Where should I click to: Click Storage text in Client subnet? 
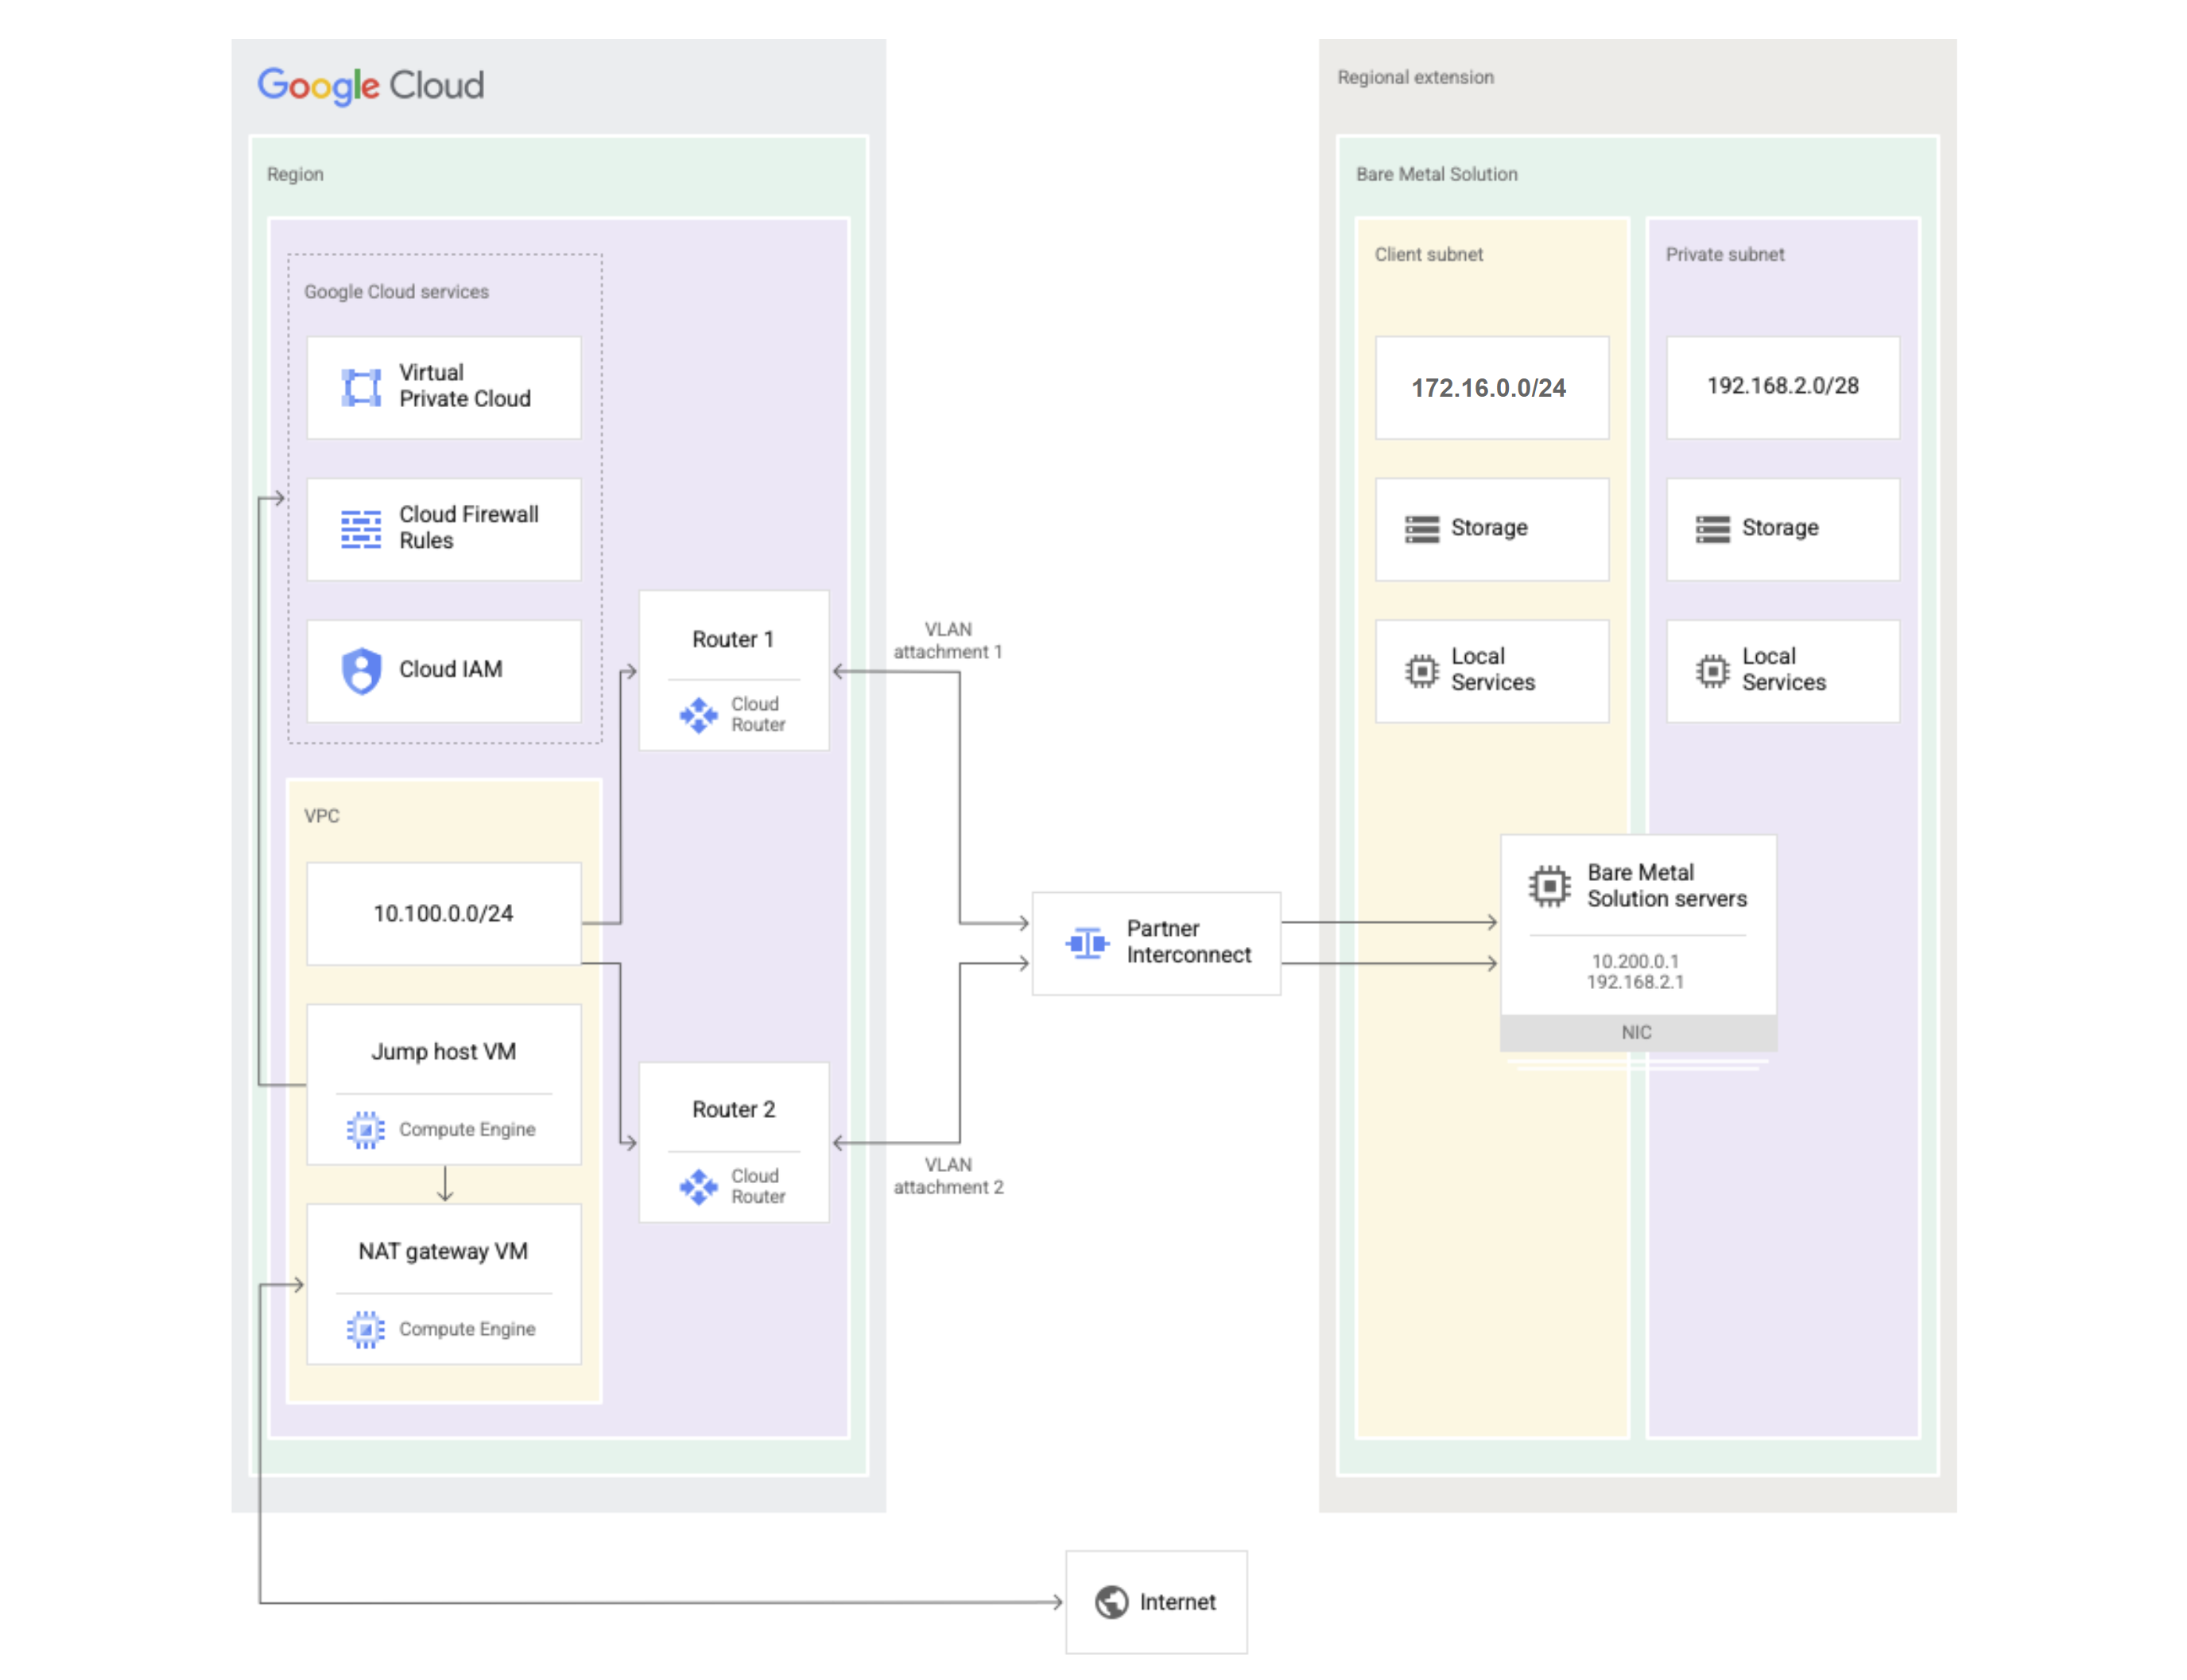(1489, 528)
